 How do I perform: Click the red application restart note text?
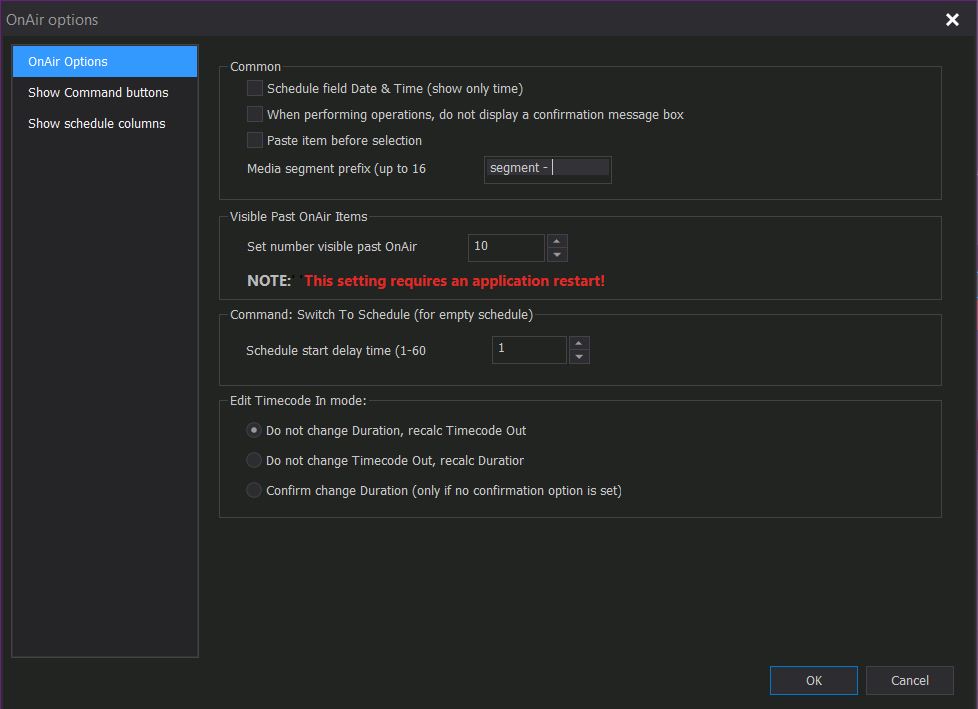[455, 281]
